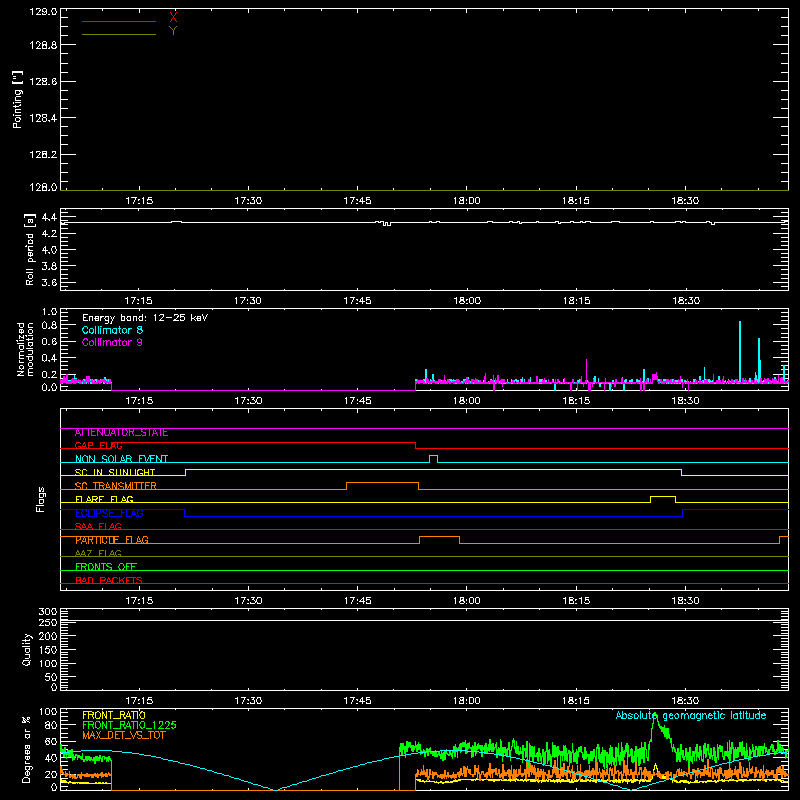
Task: Click the FLARE_FLAG label
Action: coord(104,499)
